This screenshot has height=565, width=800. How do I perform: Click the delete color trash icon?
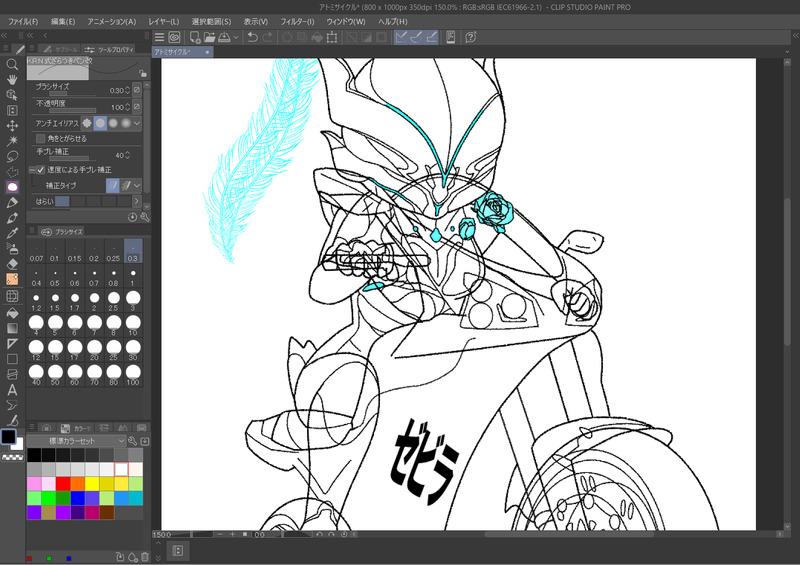(x=145, y=557)
